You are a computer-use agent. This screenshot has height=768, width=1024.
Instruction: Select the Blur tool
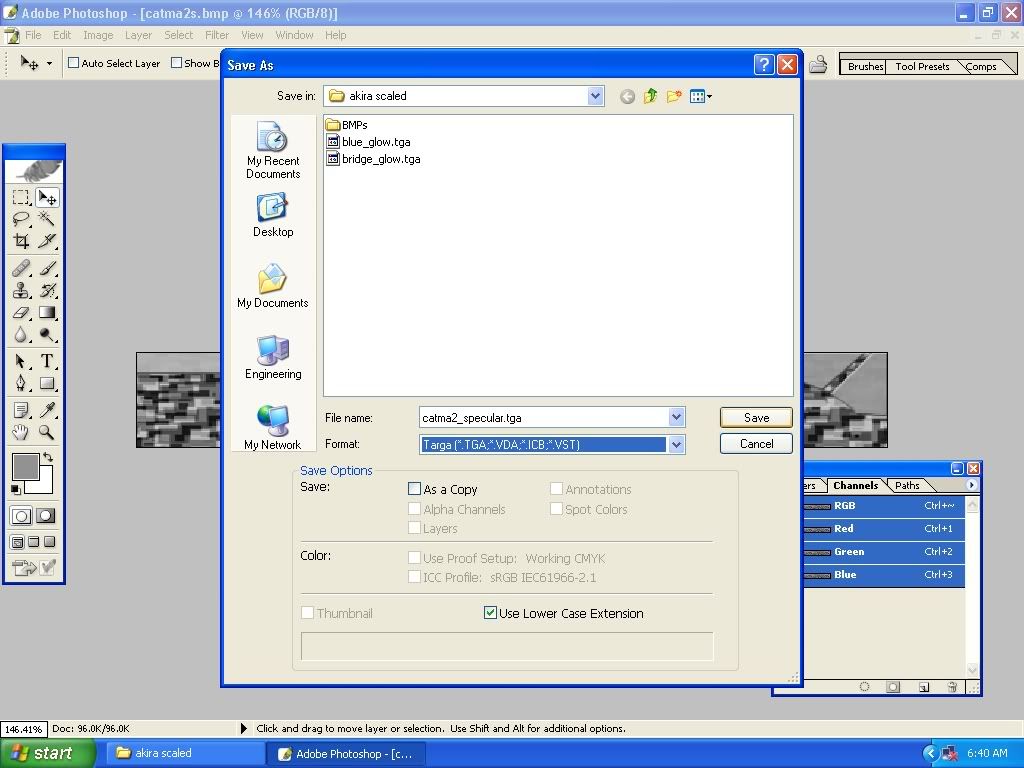pyautogui.click(x=21, y=335)
